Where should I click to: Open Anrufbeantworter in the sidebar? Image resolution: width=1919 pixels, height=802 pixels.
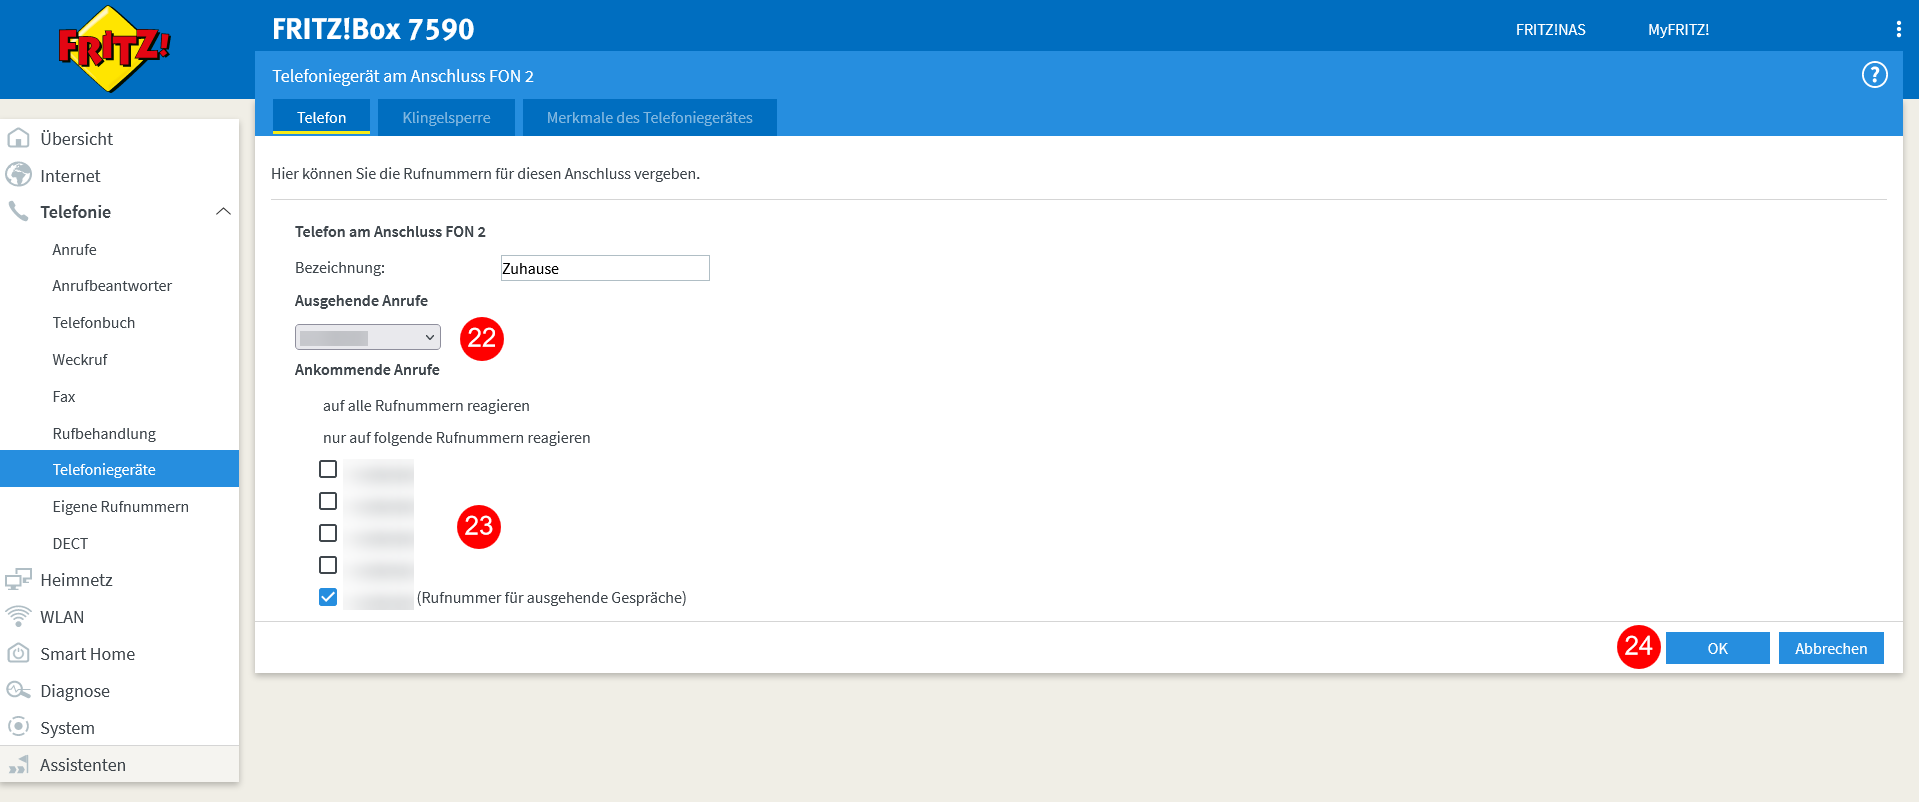click(x=112, y=286)
